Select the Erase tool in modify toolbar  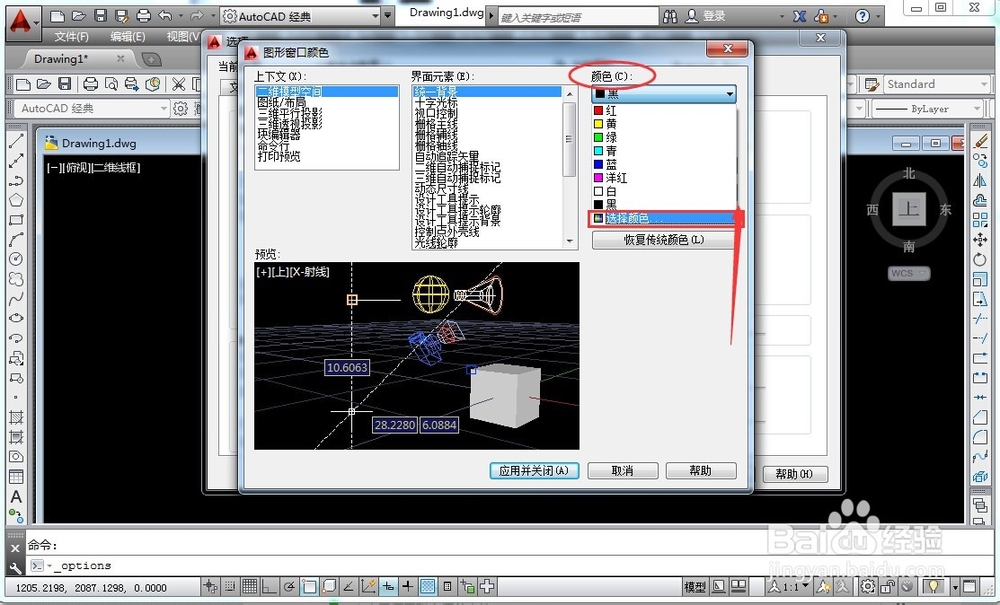(x=980, y=141)
